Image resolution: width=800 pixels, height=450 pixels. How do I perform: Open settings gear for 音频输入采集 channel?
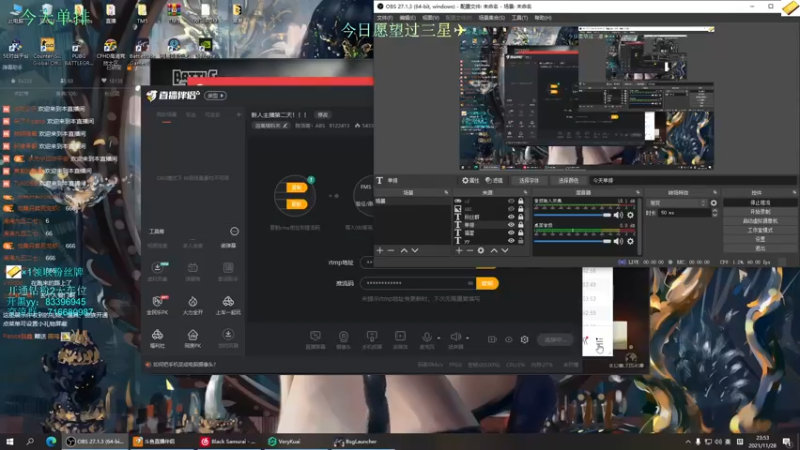pyautogui.click(x=631, y=215)
